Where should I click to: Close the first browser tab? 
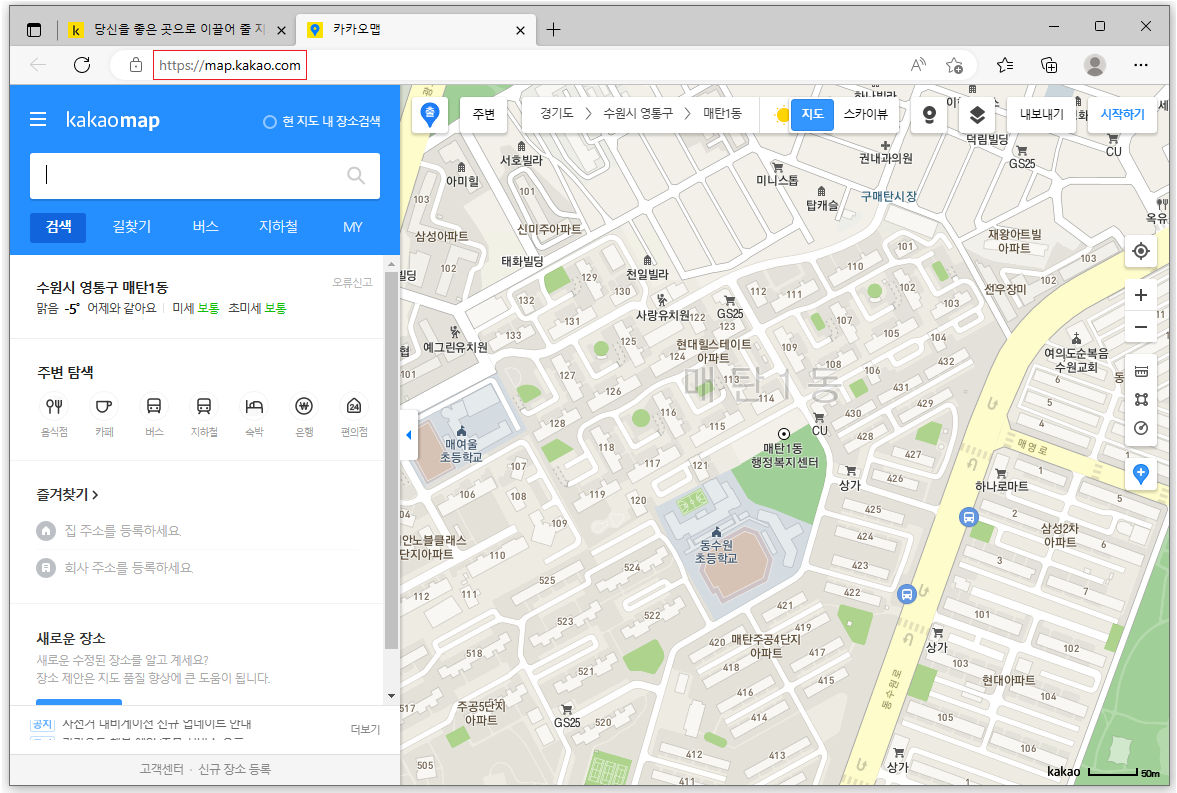pyautogui.click(x=281, y=30)
